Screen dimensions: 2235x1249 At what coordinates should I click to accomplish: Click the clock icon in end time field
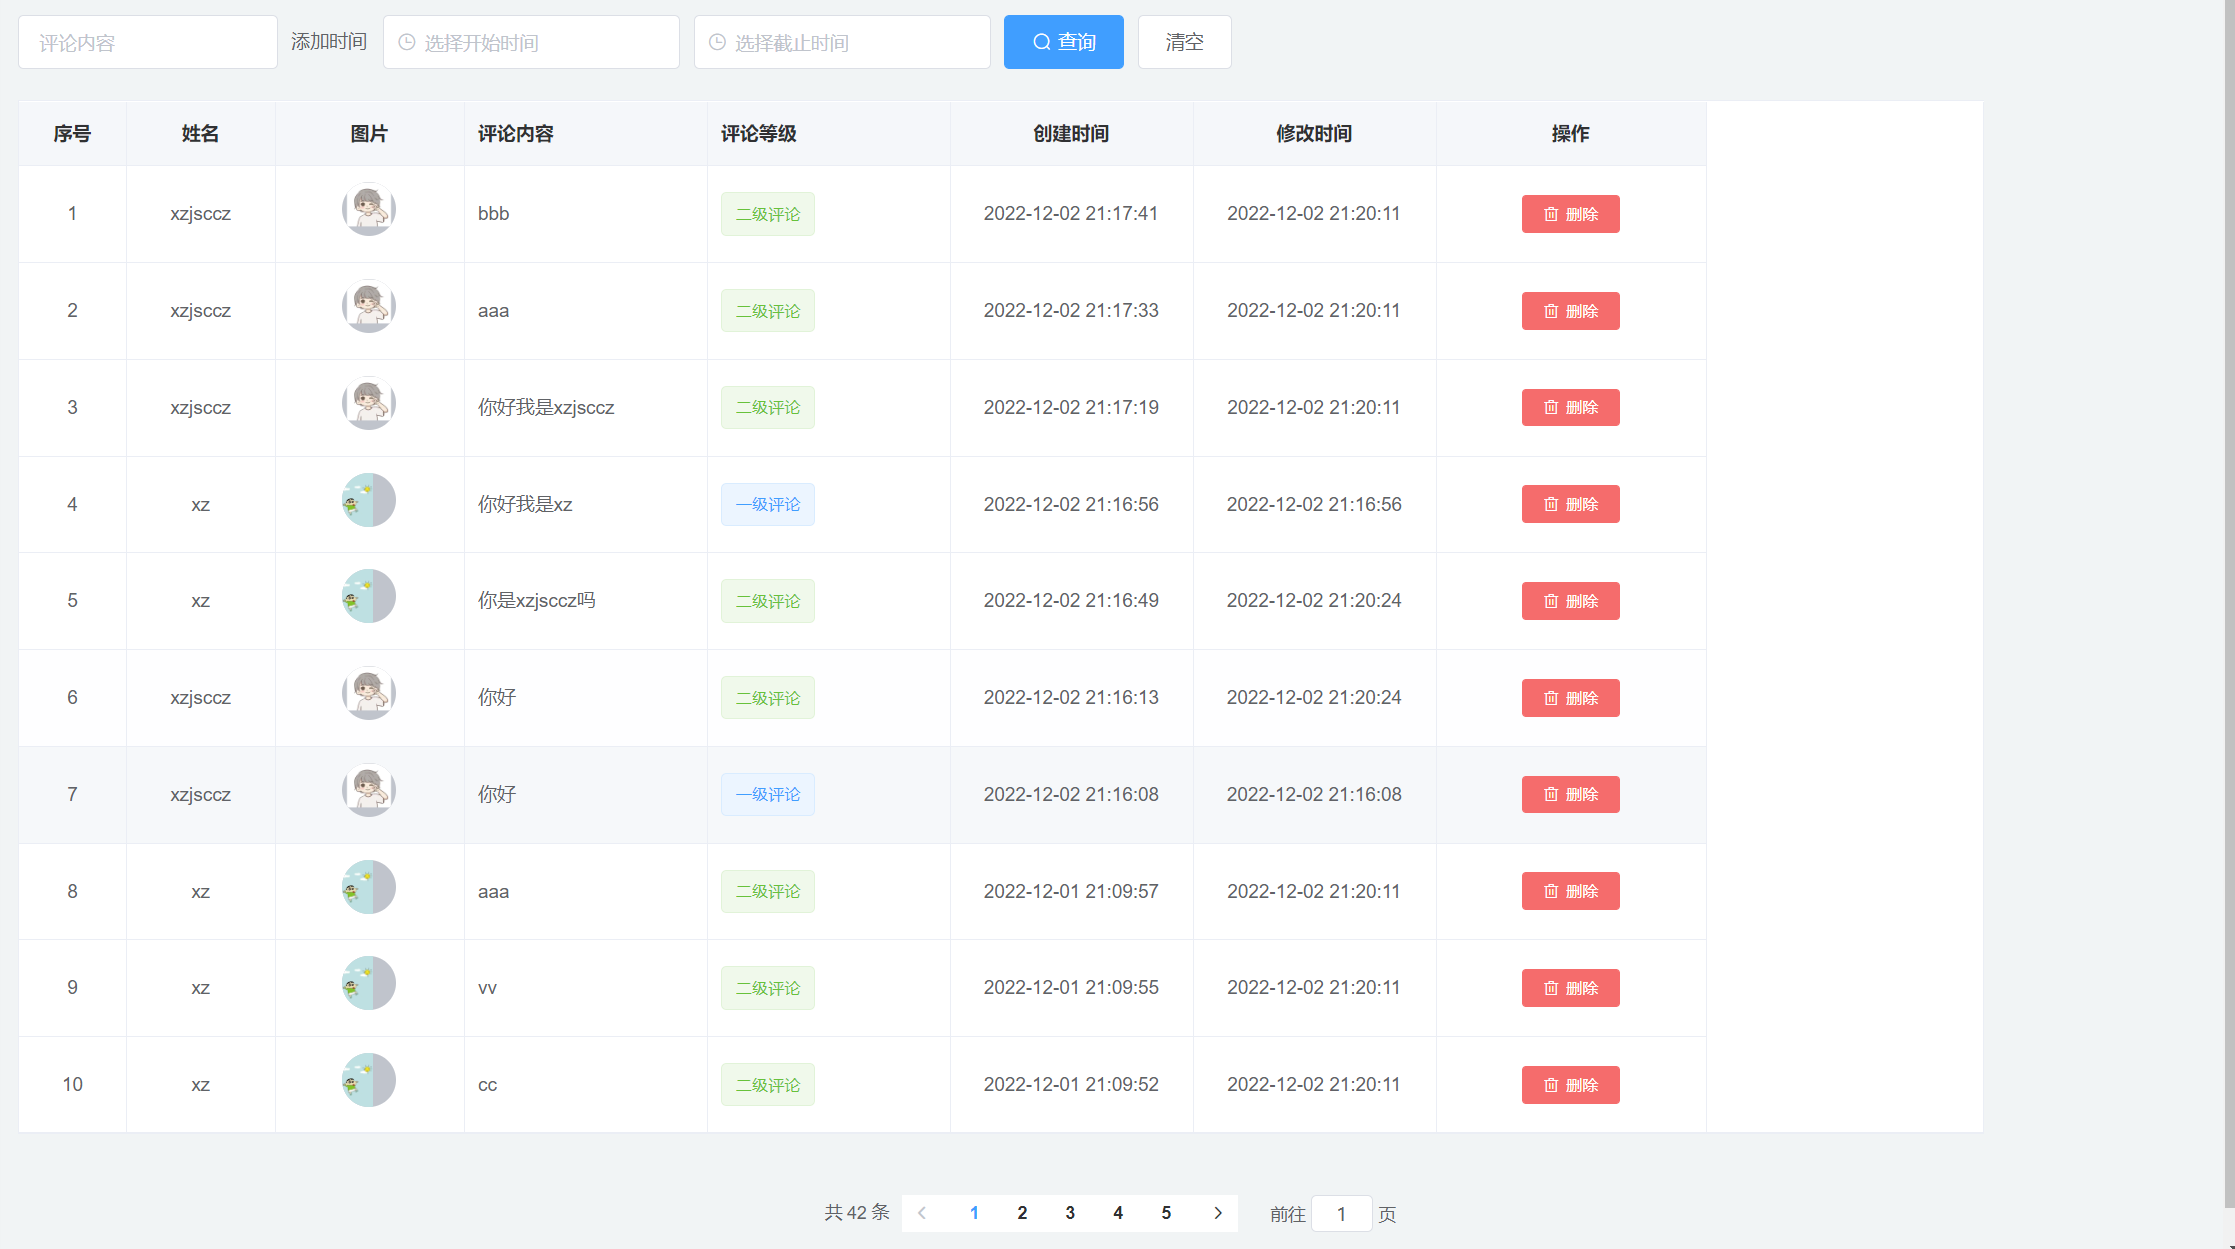pos(717,42)
